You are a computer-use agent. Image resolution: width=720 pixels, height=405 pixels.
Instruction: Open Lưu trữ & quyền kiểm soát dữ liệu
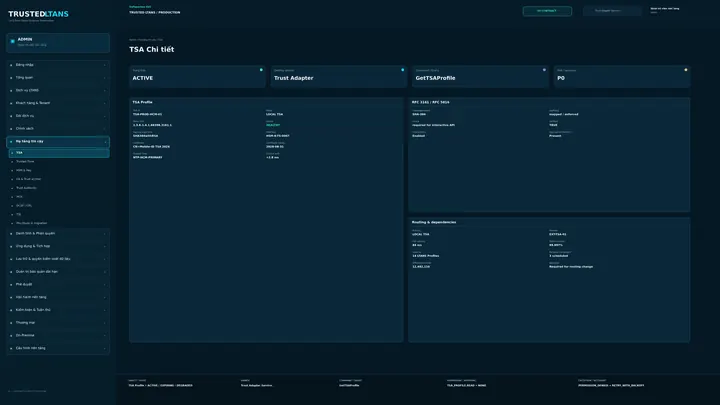(58, 259)
